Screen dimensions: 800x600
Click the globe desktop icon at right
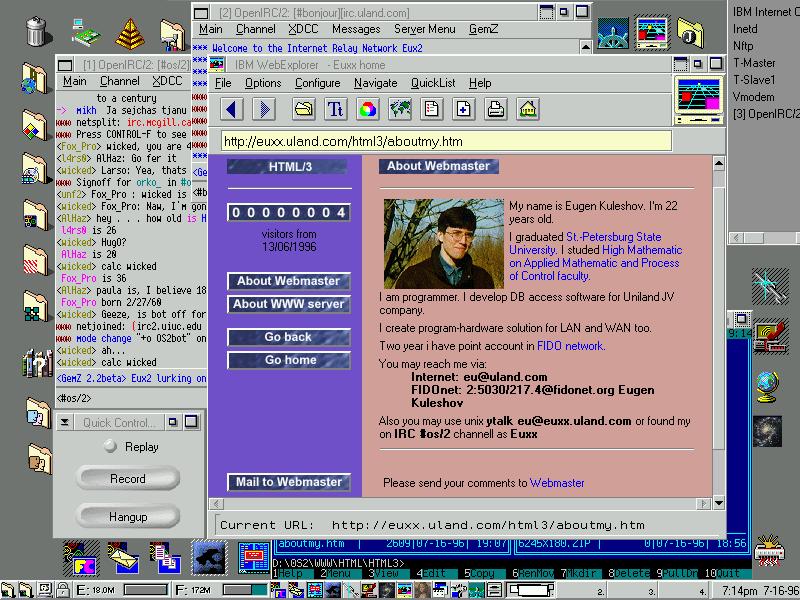pos(767,387)
